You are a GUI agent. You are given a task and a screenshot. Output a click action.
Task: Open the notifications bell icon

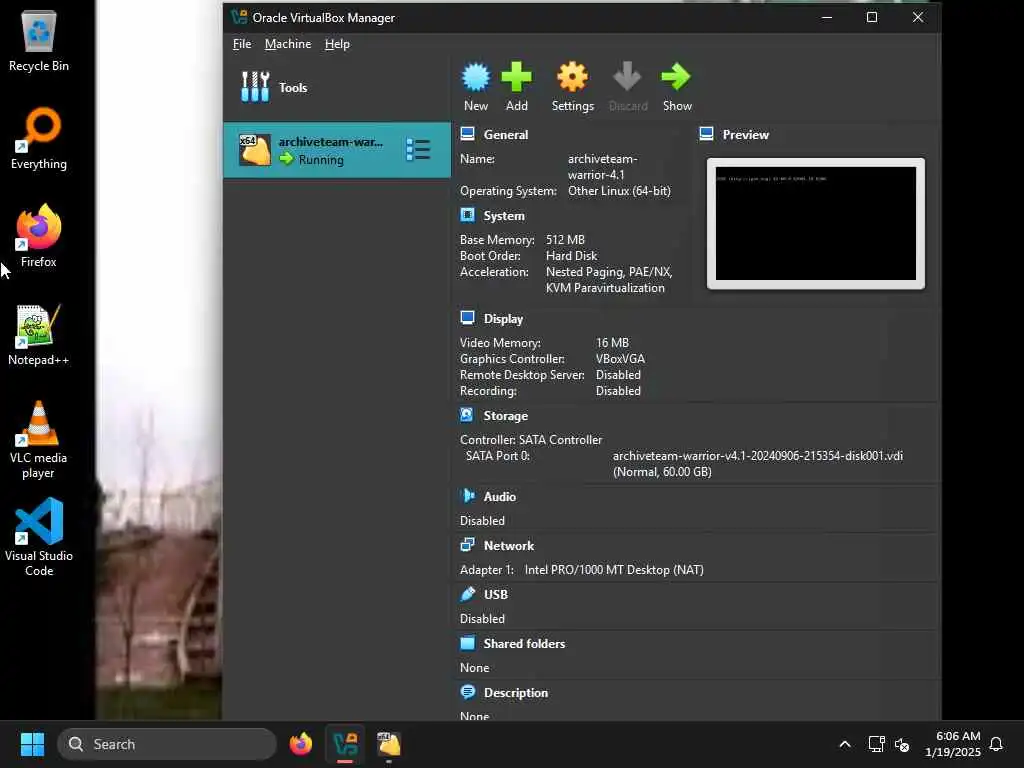tap(996, 744)
